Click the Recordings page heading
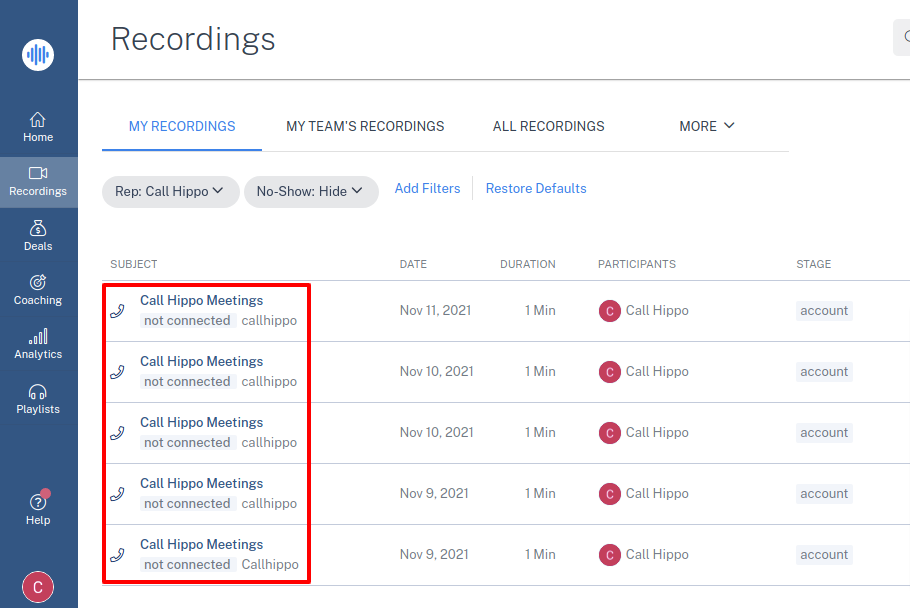Image resolution: width=910 pixels, height=608 pixels. click(193, 39)
